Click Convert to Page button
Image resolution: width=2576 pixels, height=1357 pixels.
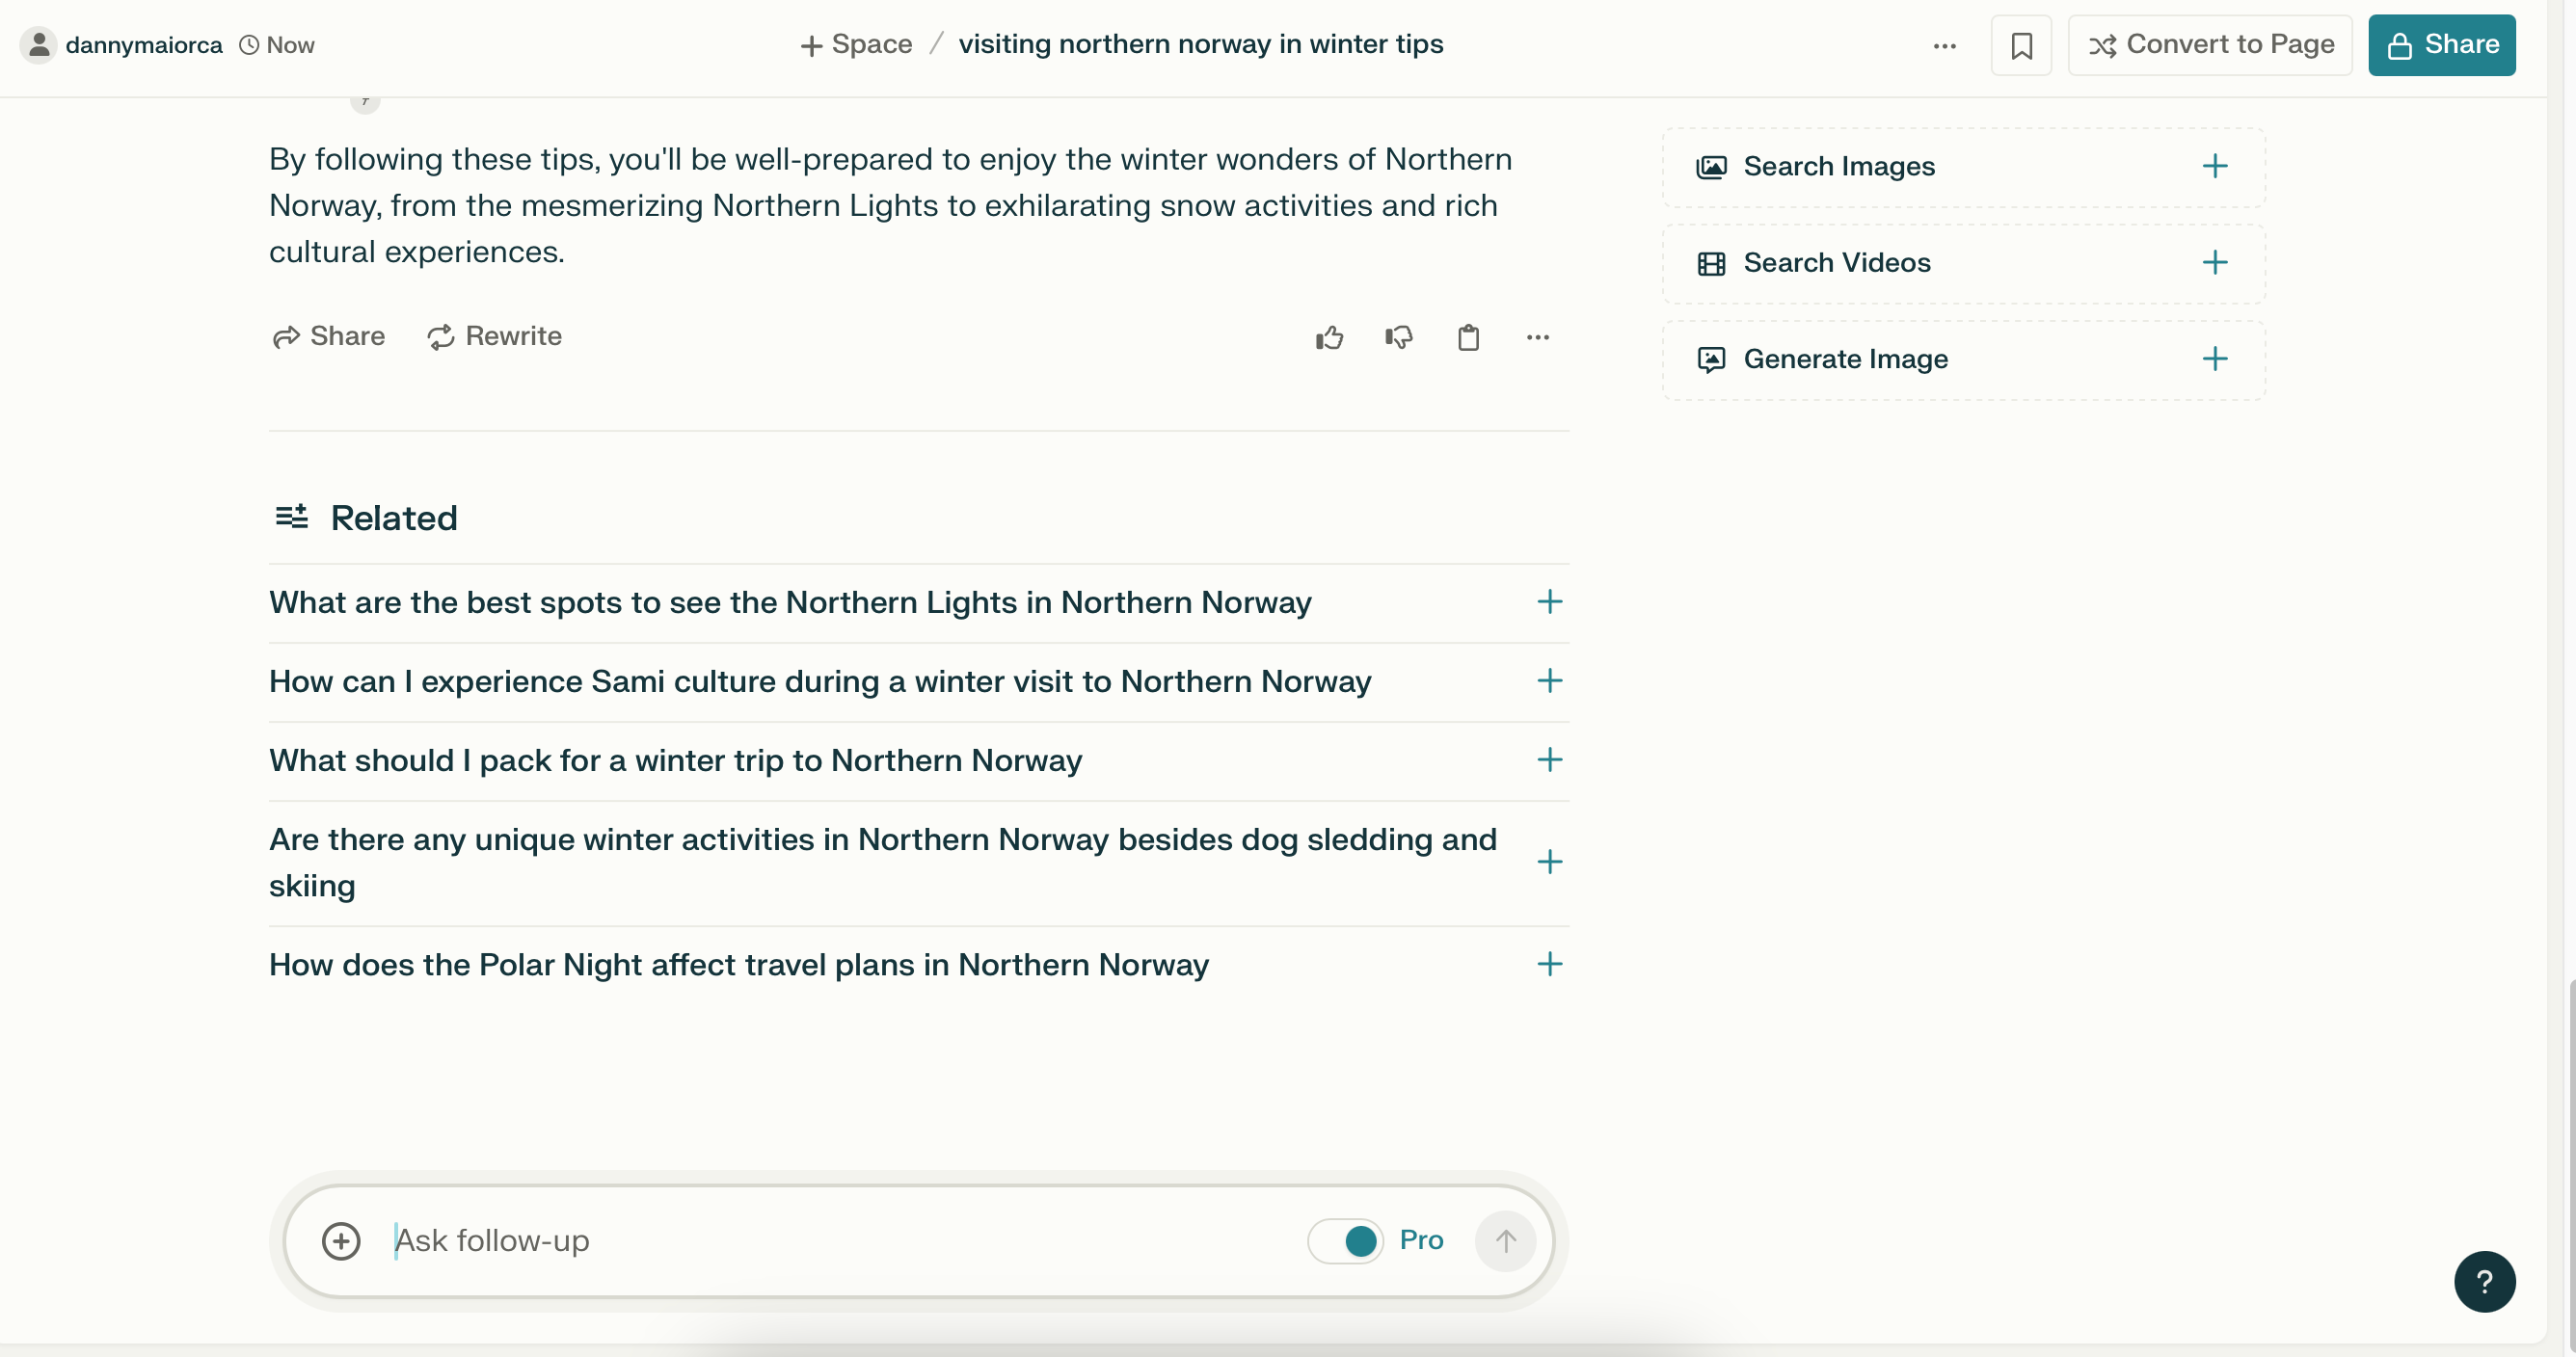click(2209, 45)
